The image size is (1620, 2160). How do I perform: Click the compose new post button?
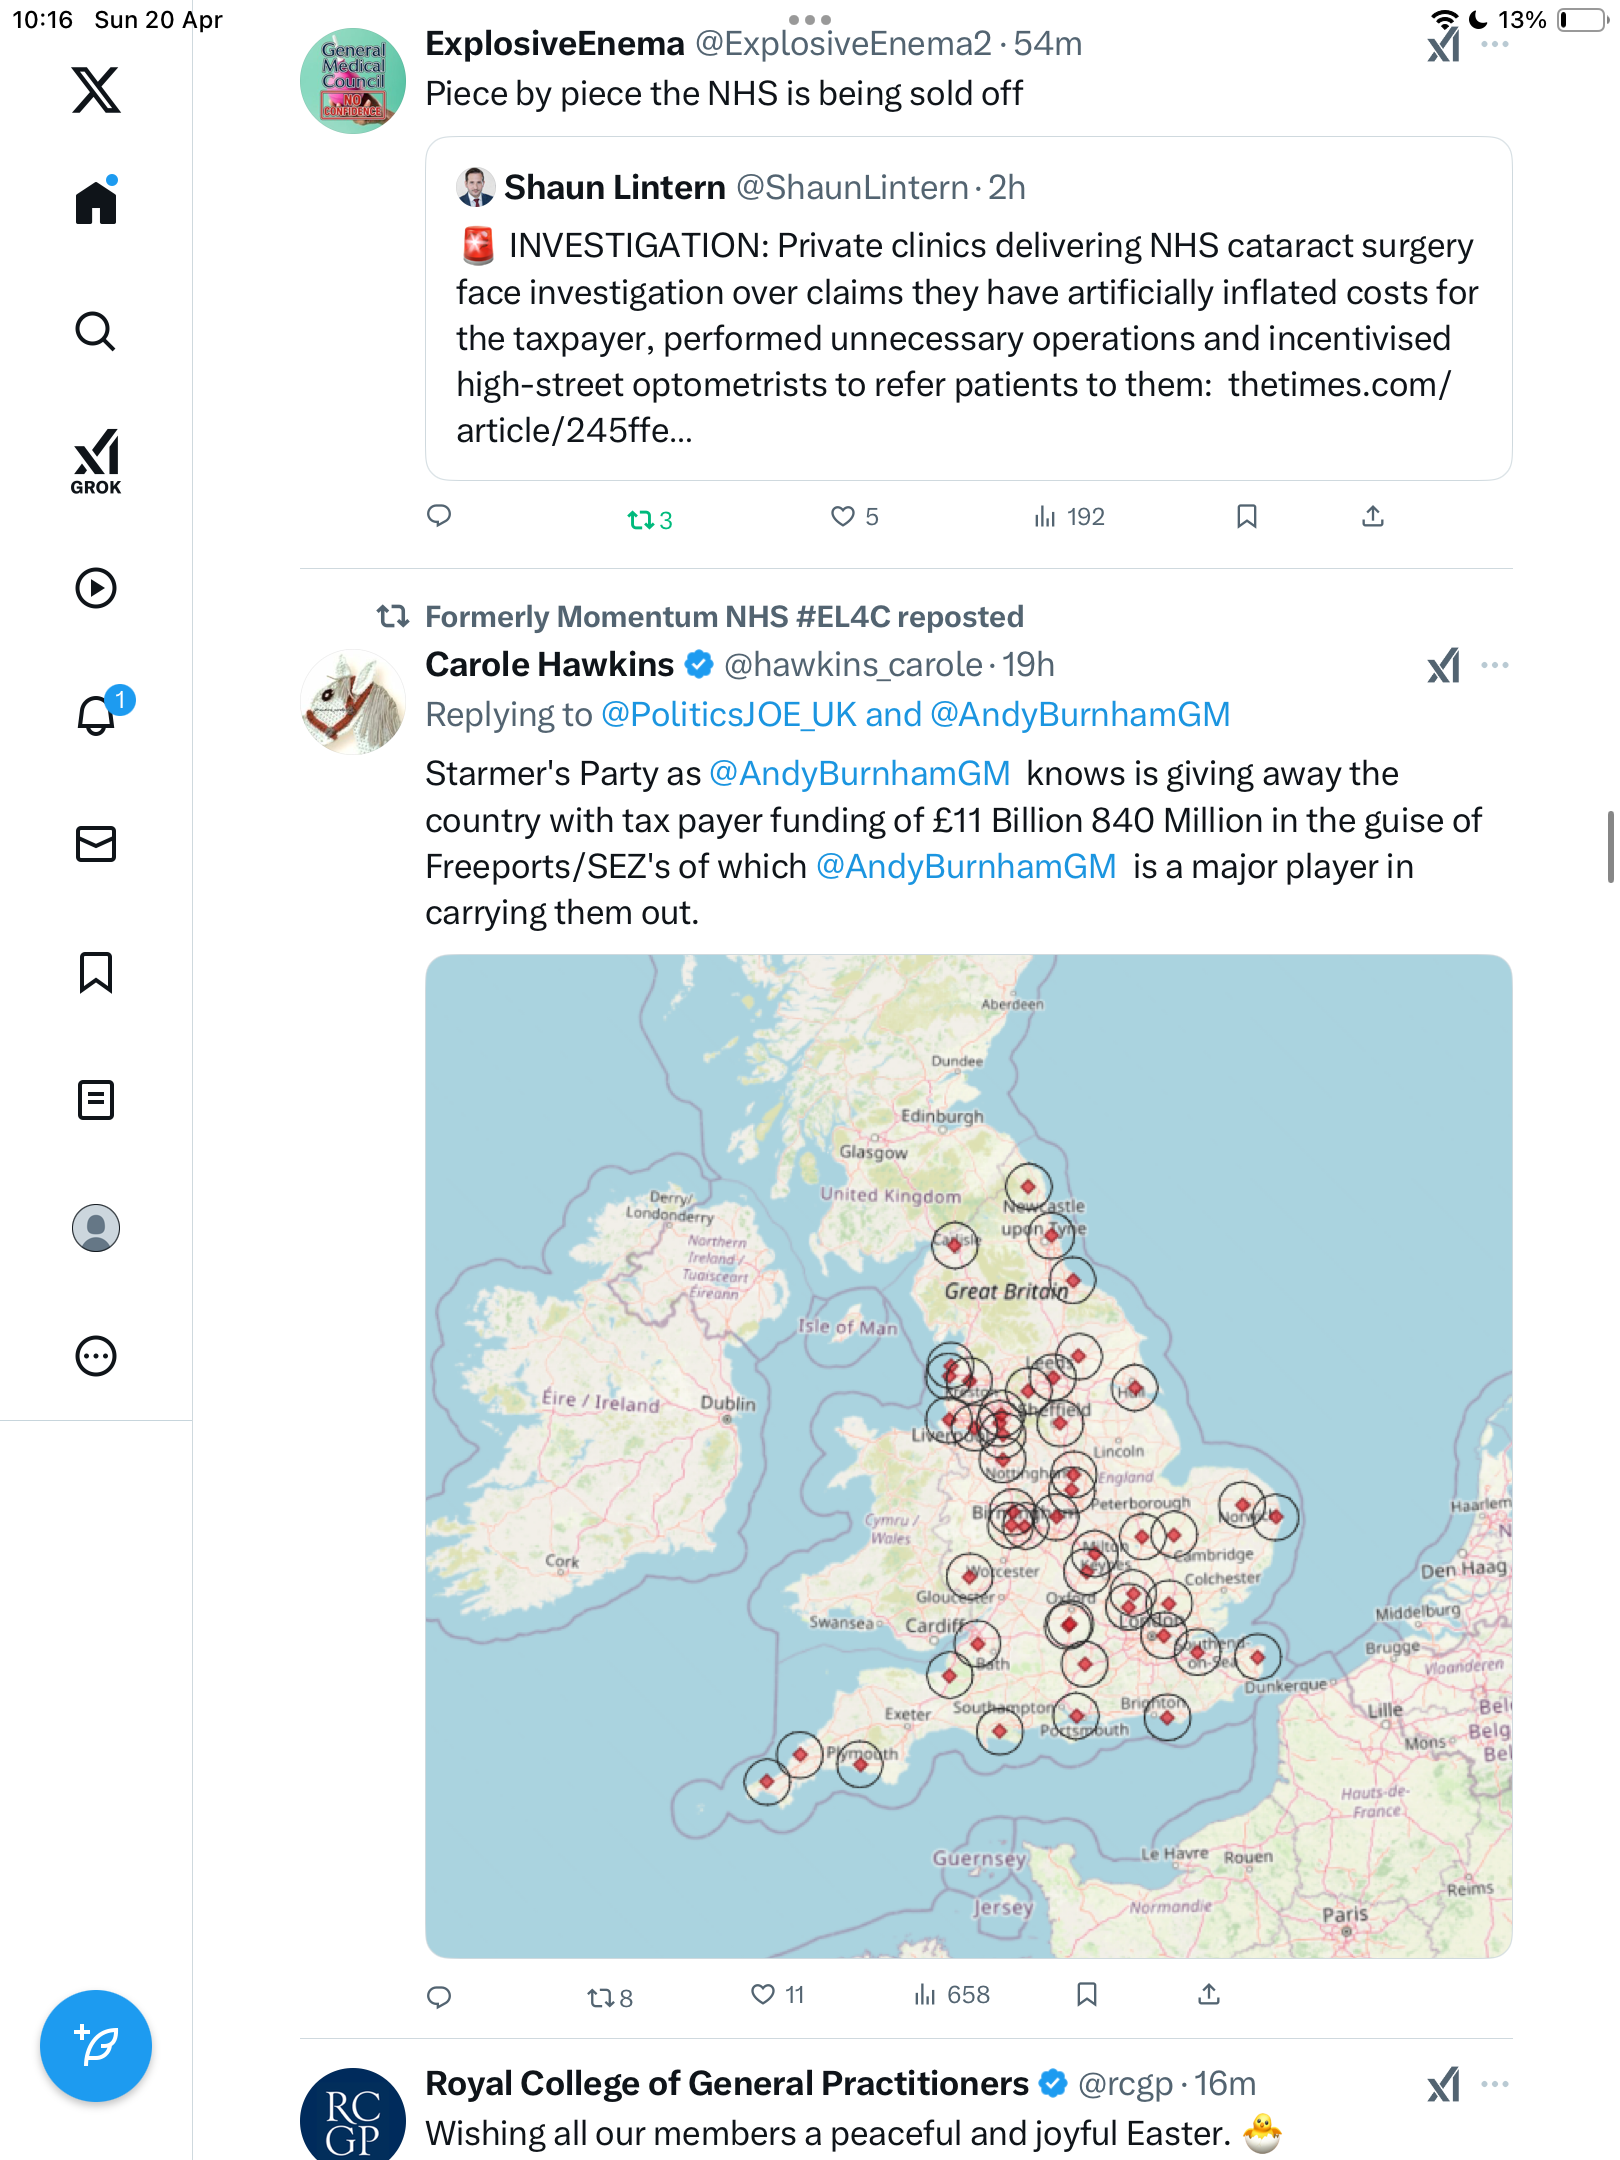coord(96,2046)
